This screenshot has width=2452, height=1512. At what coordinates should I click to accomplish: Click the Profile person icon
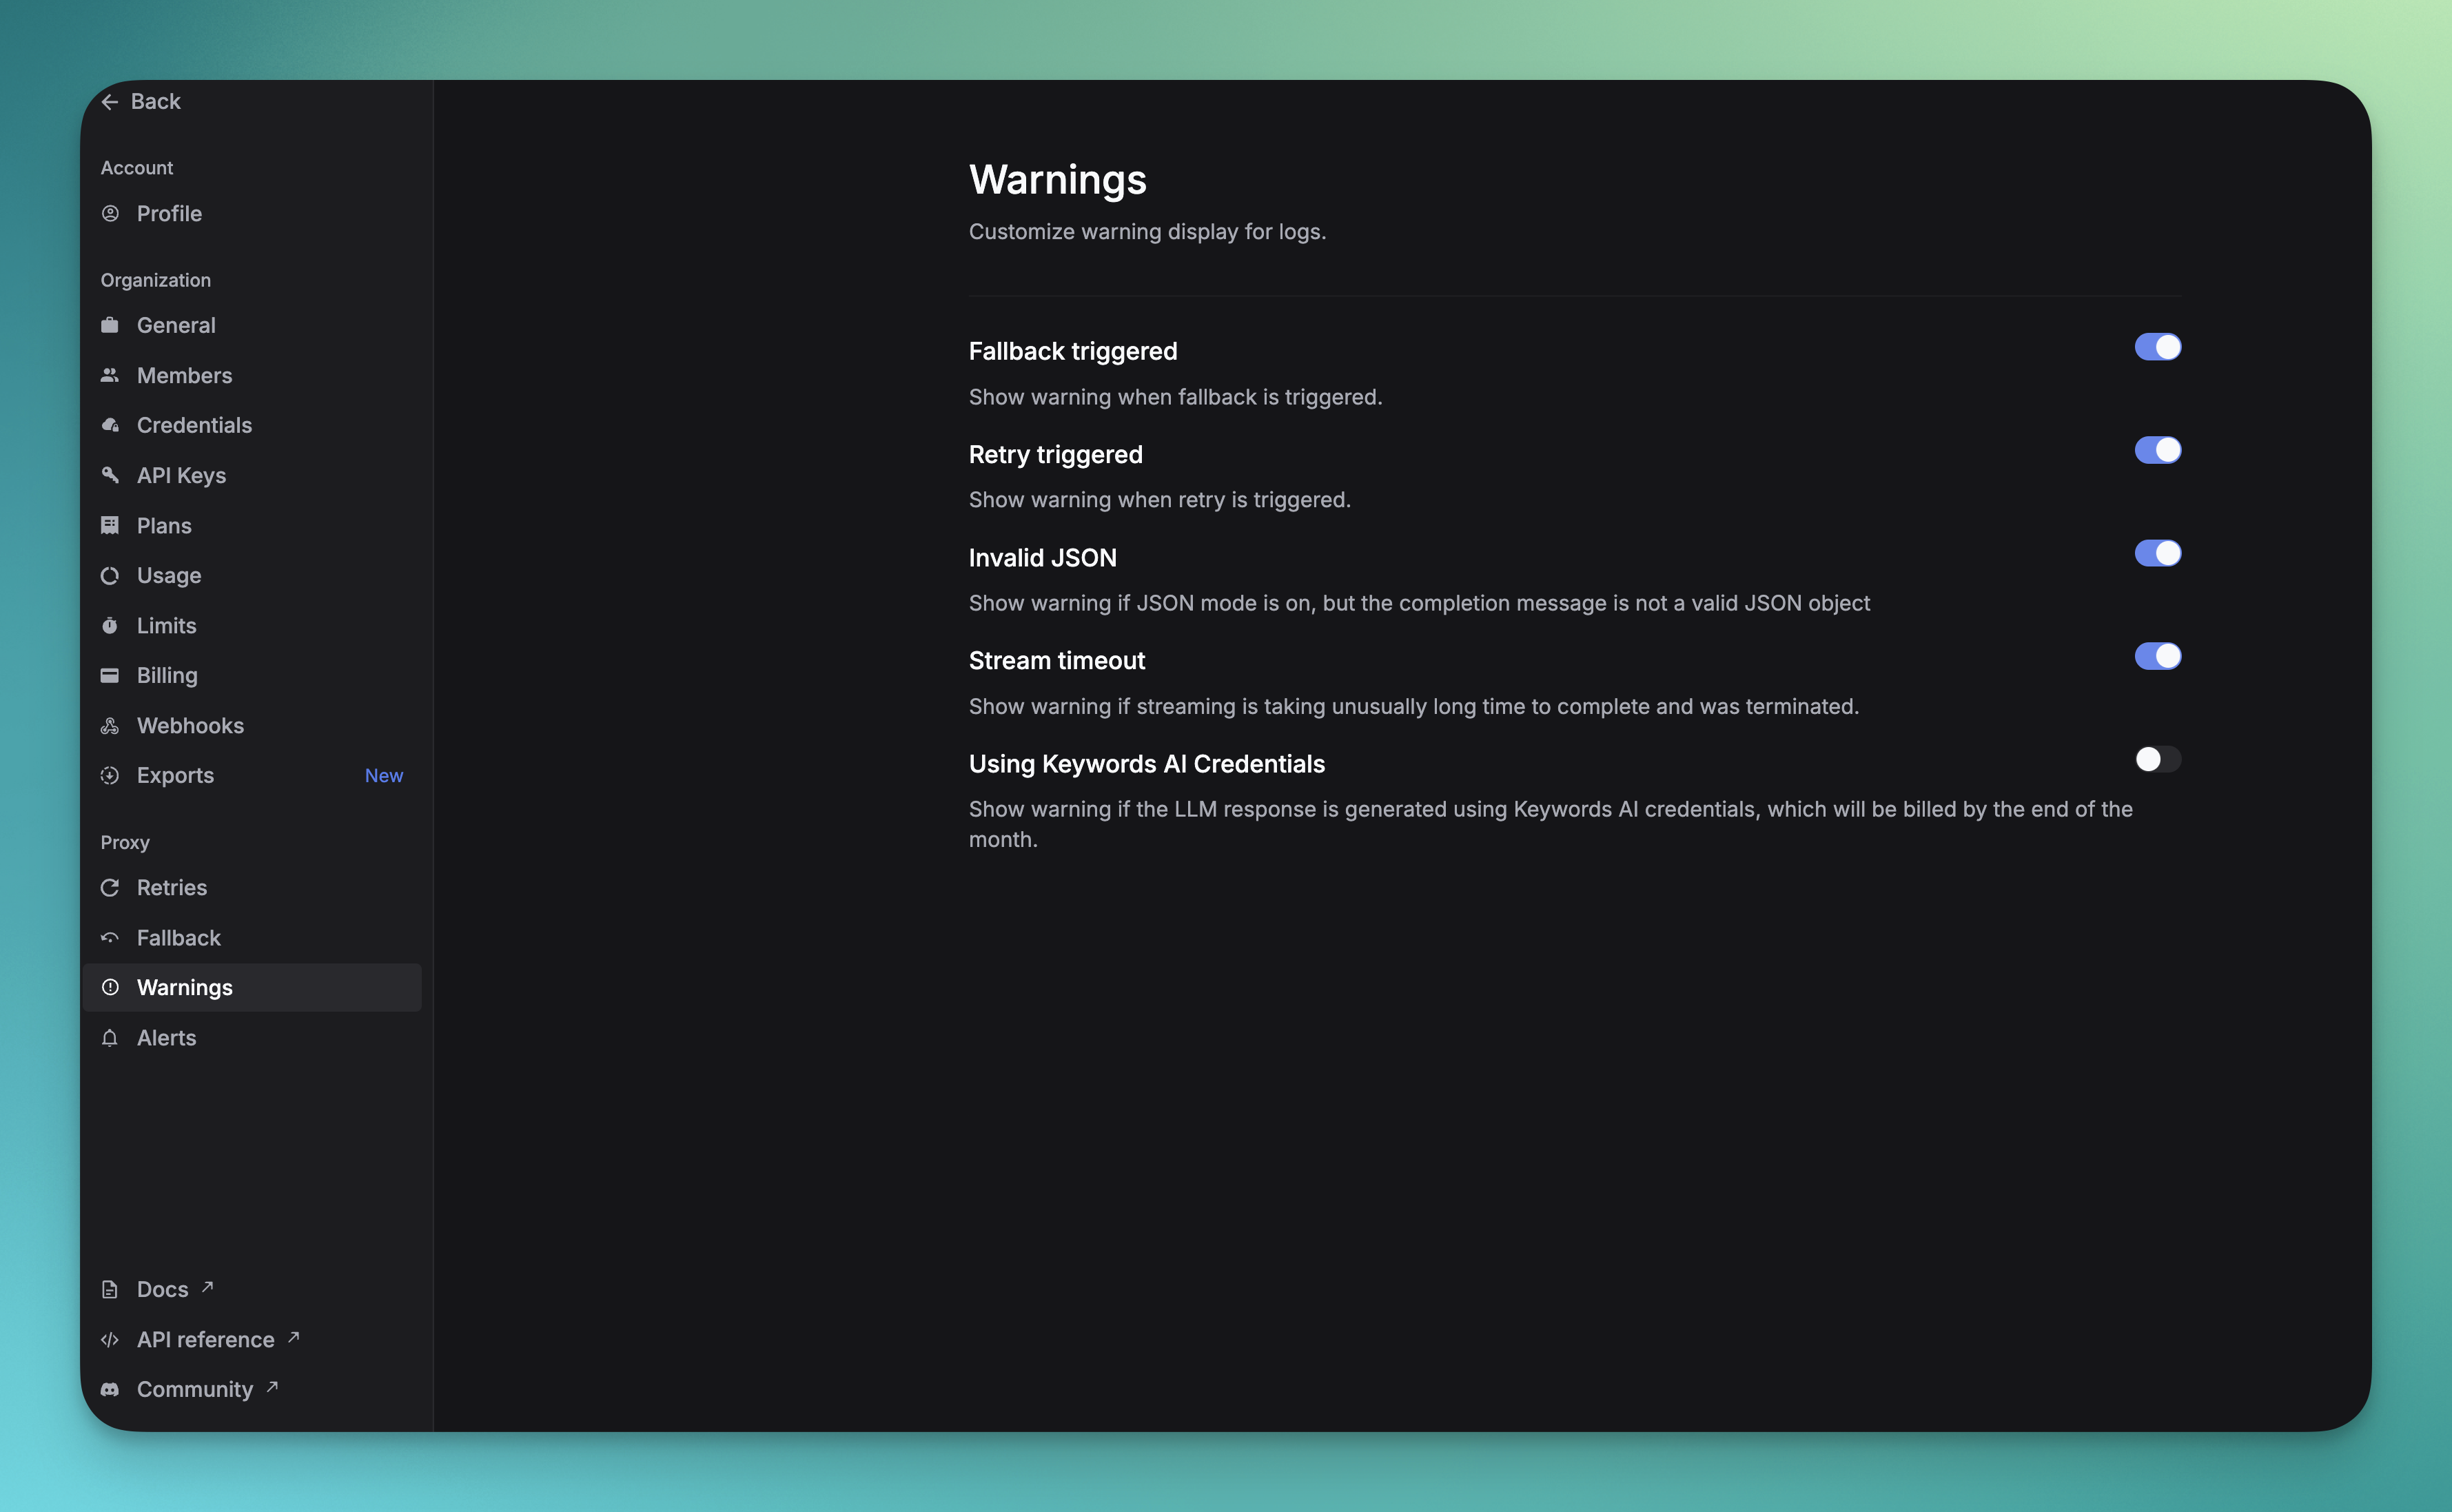pos(110,213)
